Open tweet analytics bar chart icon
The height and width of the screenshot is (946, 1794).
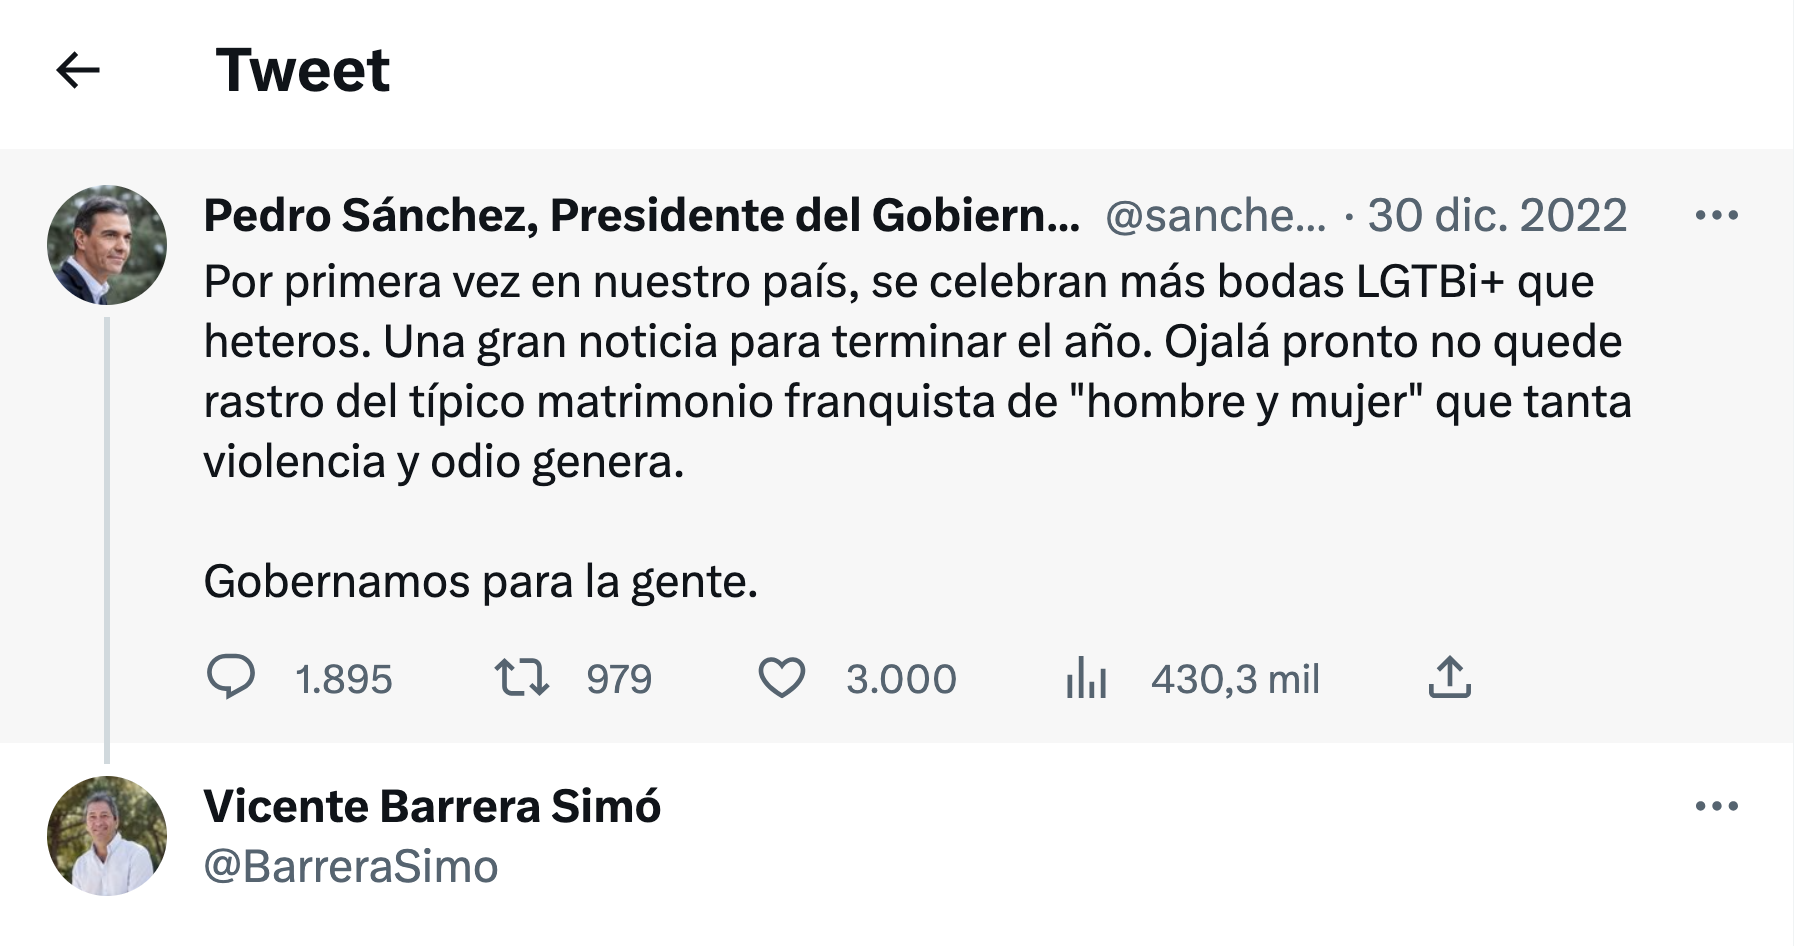click(x=1086, y=678)
